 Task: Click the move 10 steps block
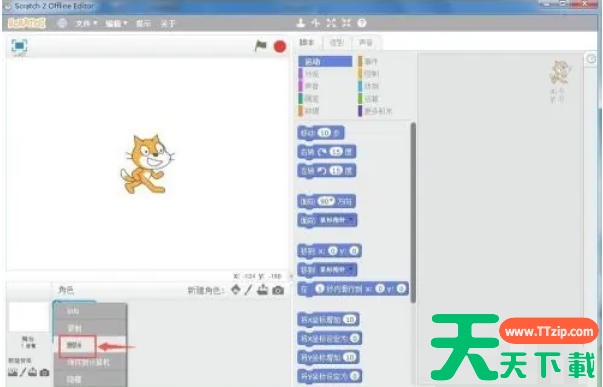321,133
